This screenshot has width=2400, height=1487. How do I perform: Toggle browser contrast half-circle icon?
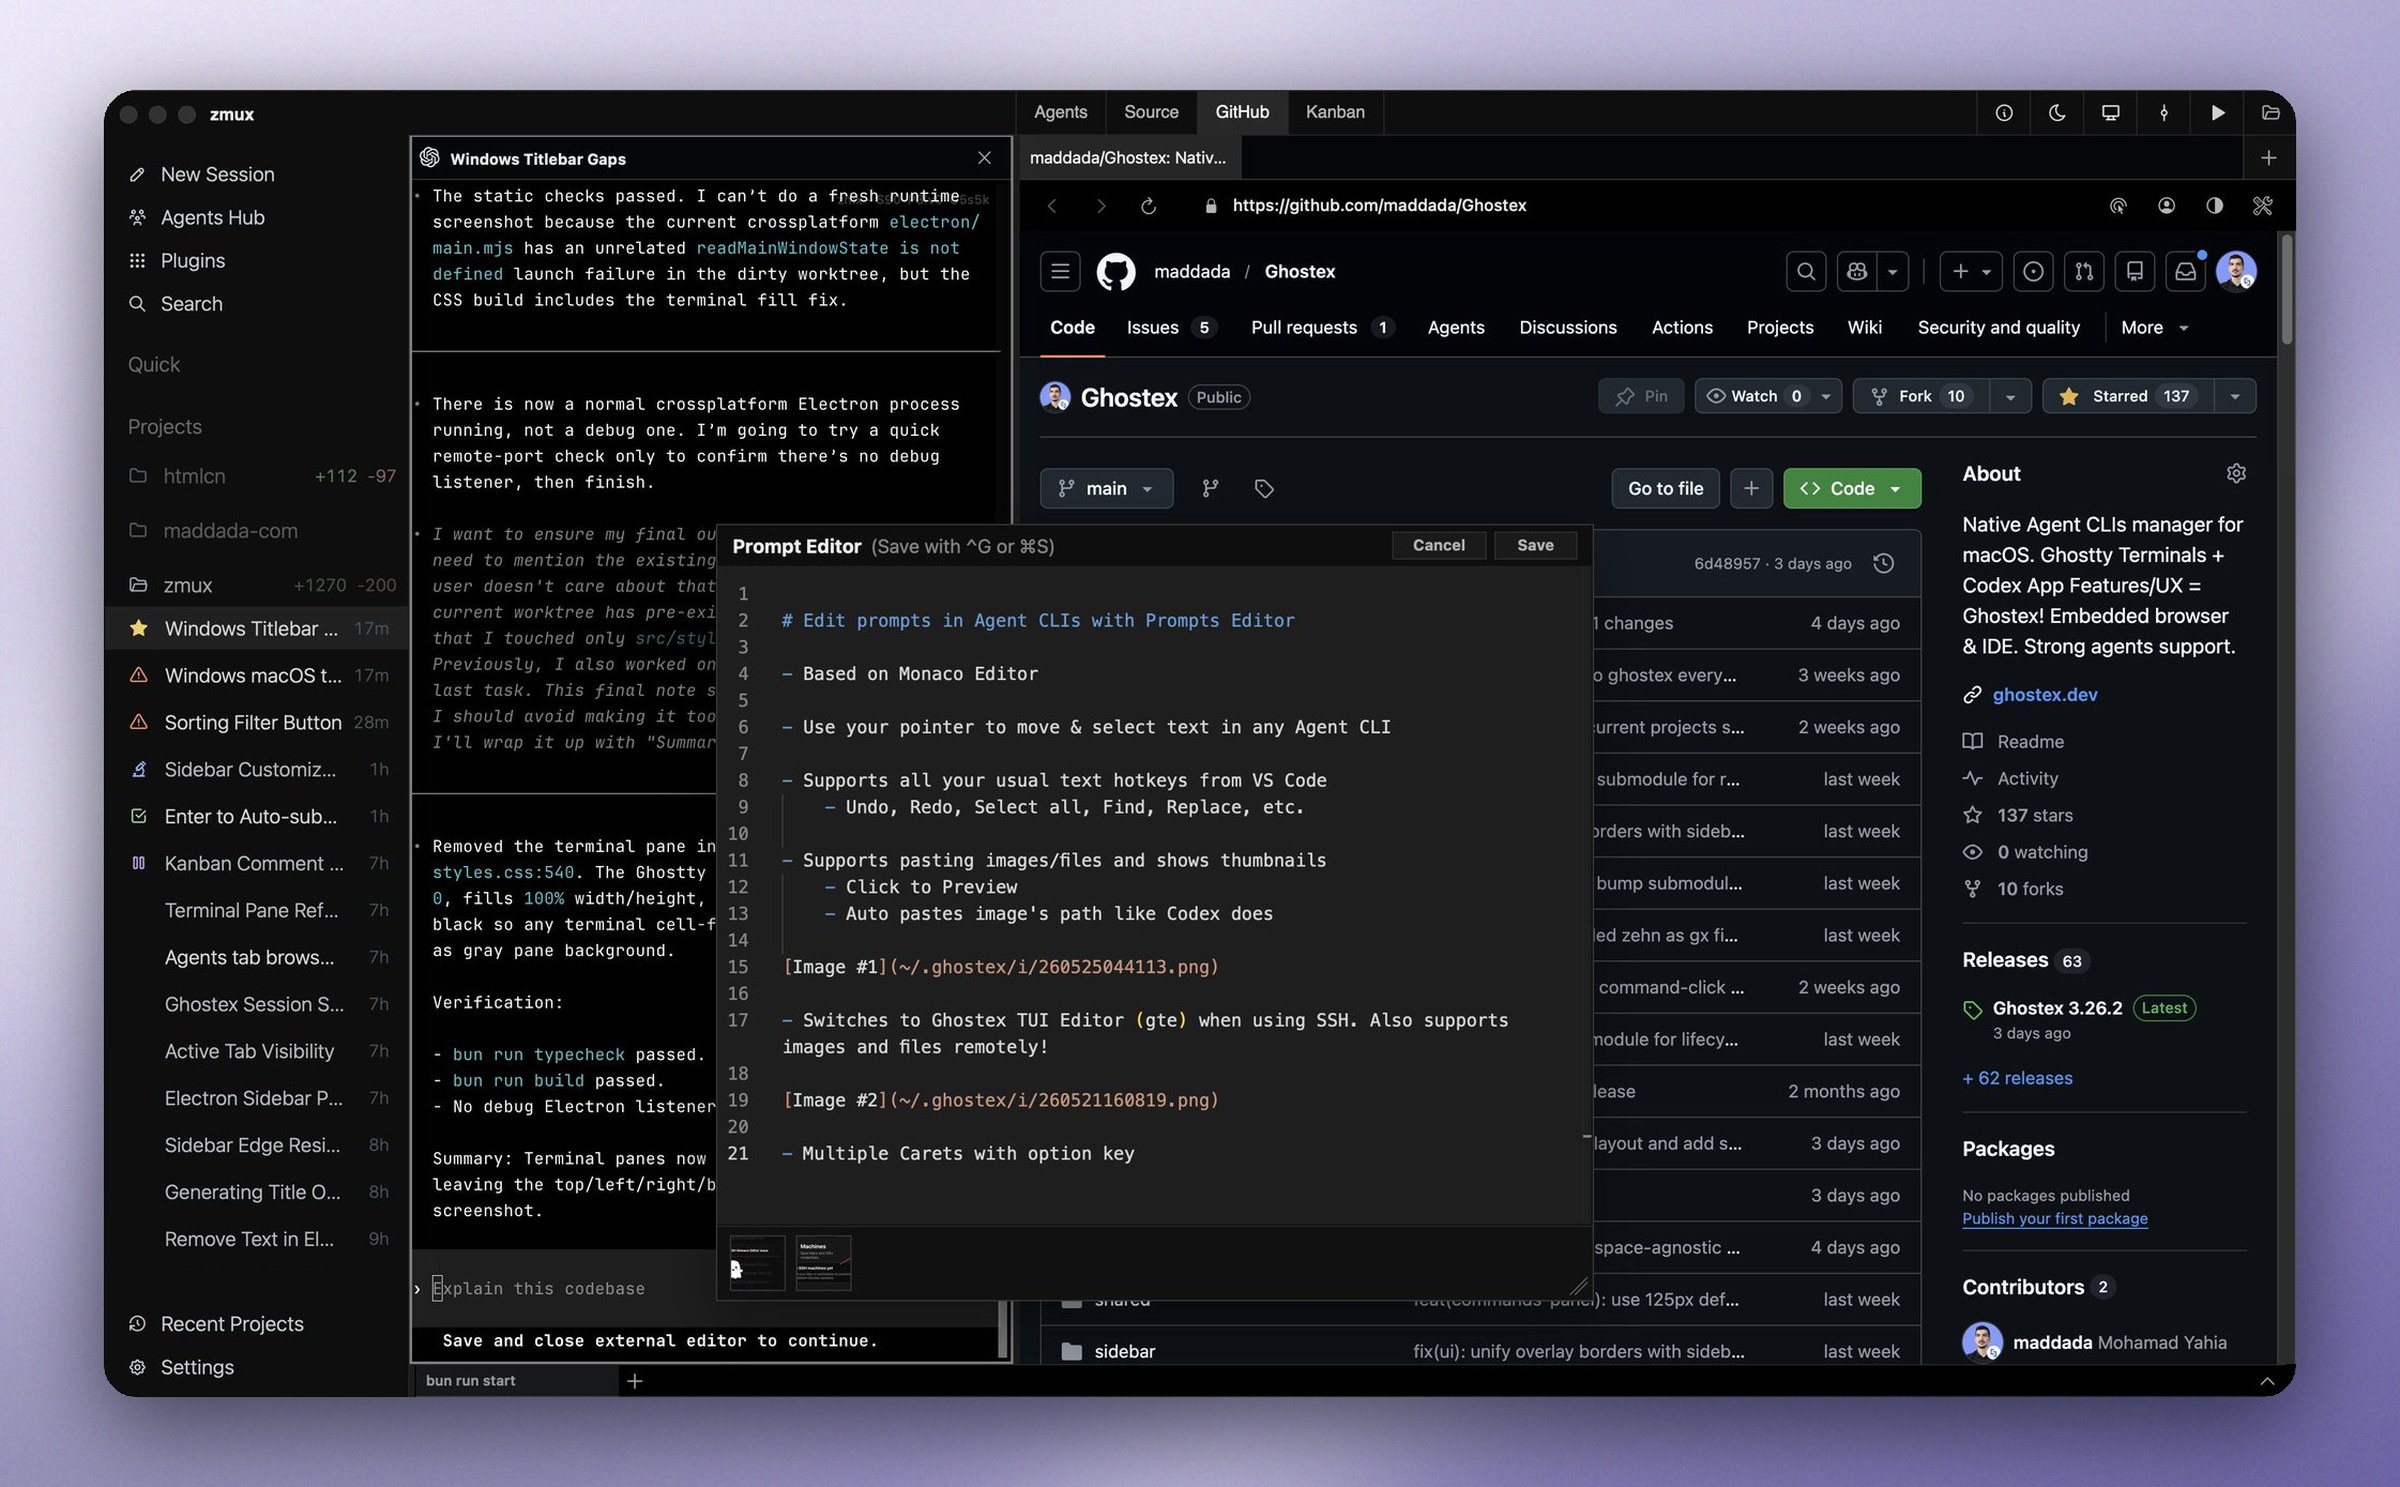(x=2214, y=206)
